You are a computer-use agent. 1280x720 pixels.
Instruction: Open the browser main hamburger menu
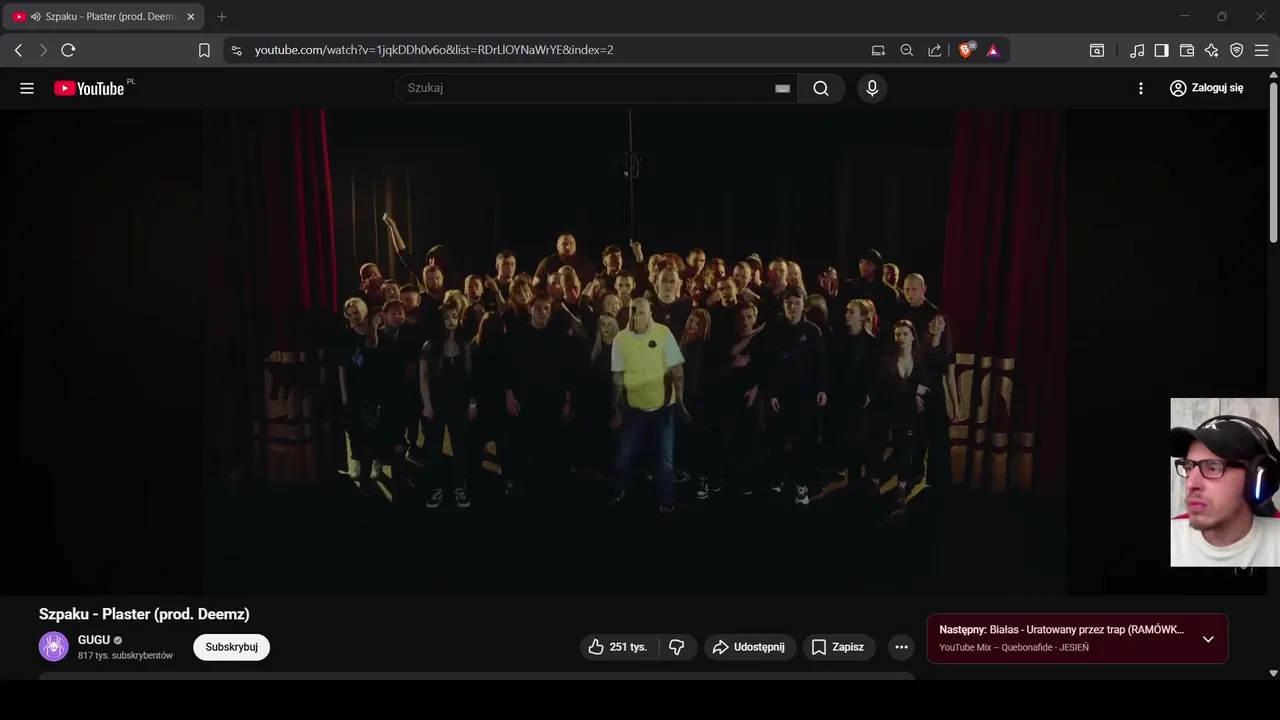[x=1262, y=50]
